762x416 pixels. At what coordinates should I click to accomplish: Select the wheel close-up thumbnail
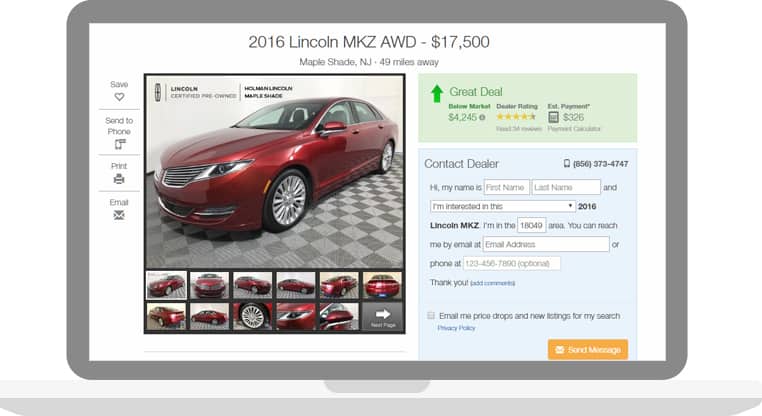[x=253, y=316]
